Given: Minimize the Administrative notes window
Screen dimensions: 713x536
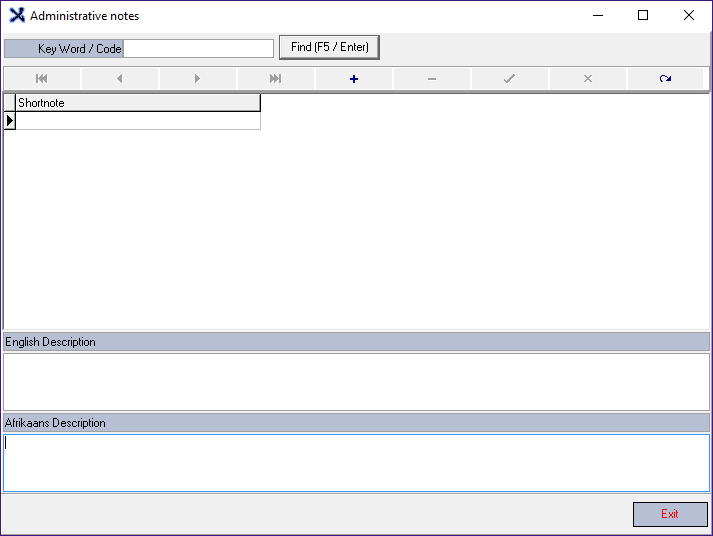Looking at the screenshot, I should click(598, 15).
